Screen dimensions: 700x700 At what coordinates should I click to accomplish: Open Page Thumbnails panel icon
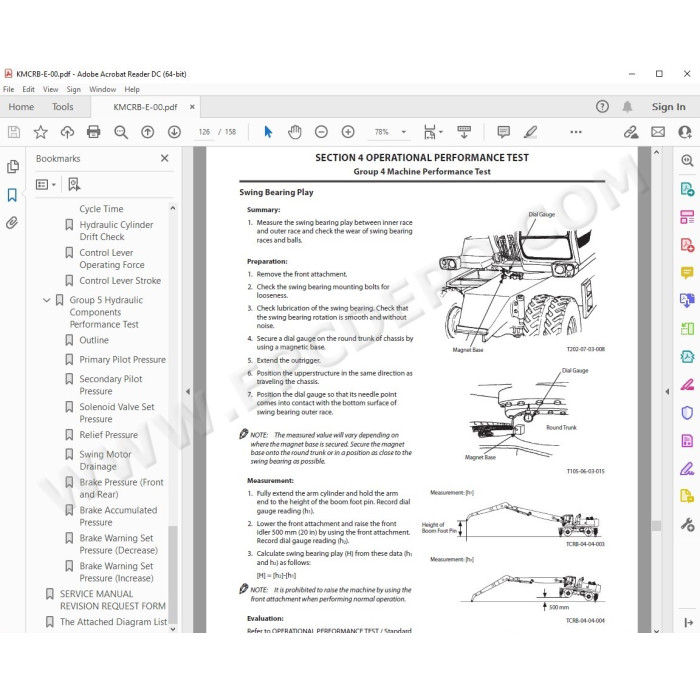point(13,167)
